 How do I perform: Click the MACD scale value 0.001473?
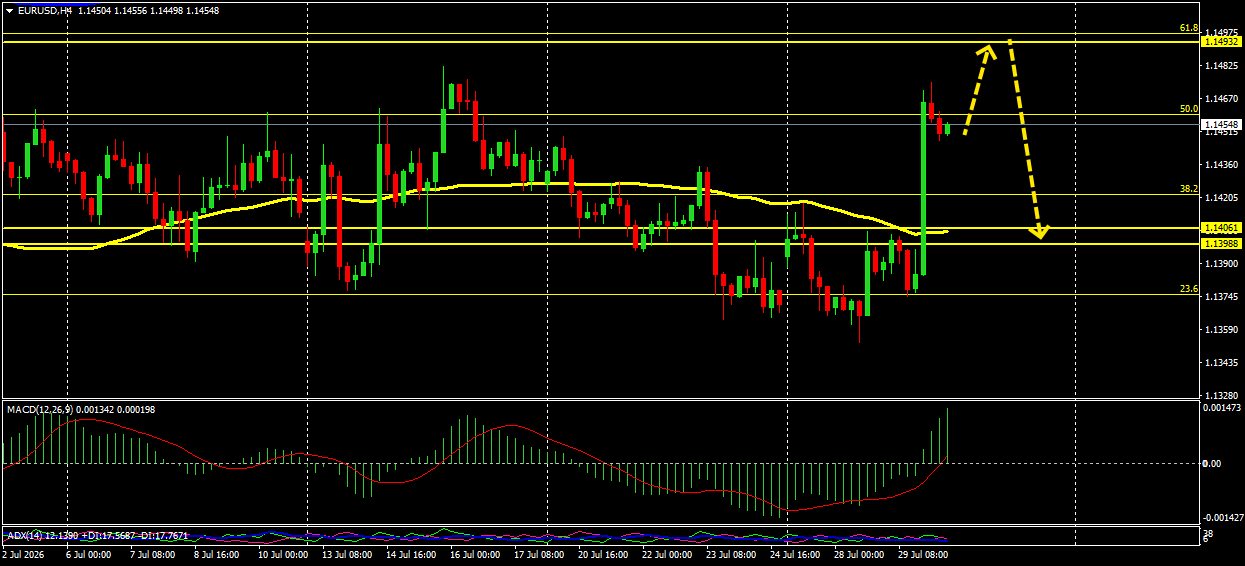click(1222, 409)
